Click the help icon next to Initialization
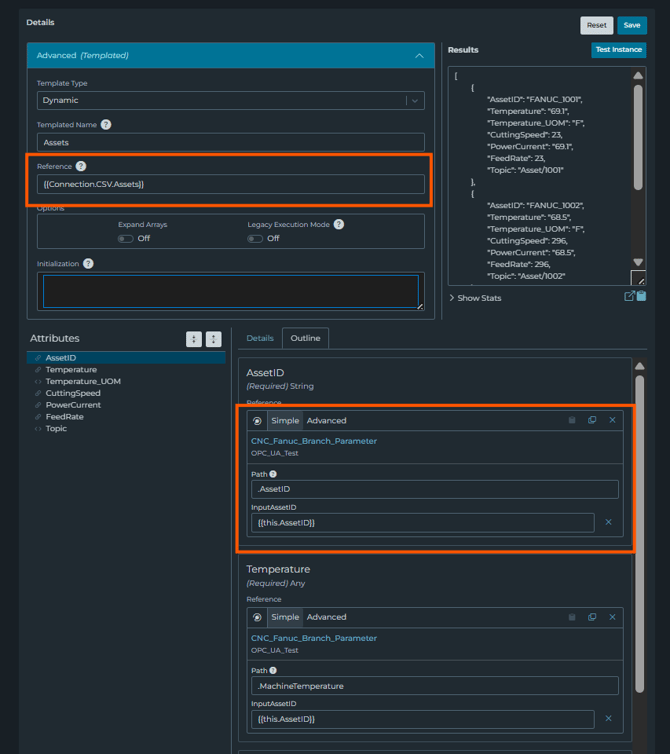Viewport: 670px width, 754px height. pos(88,264)
